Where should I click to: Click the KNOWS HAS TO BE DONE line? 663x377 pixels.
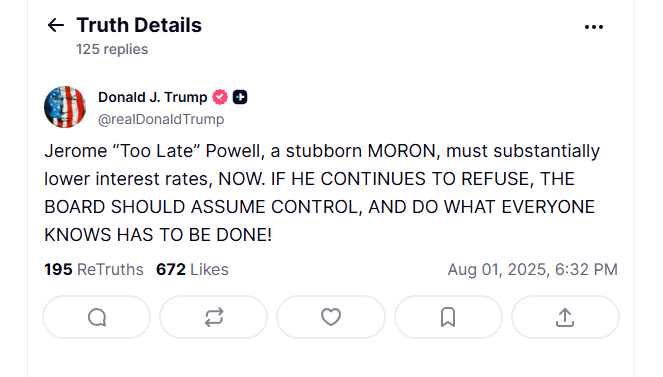[x=158, y=235]
